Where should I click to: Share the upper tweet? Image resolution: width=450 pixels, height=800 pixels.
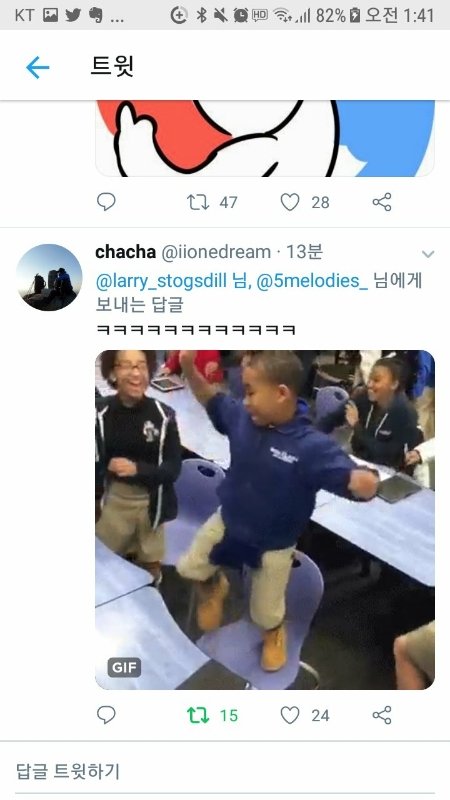(x=382, y=202)
